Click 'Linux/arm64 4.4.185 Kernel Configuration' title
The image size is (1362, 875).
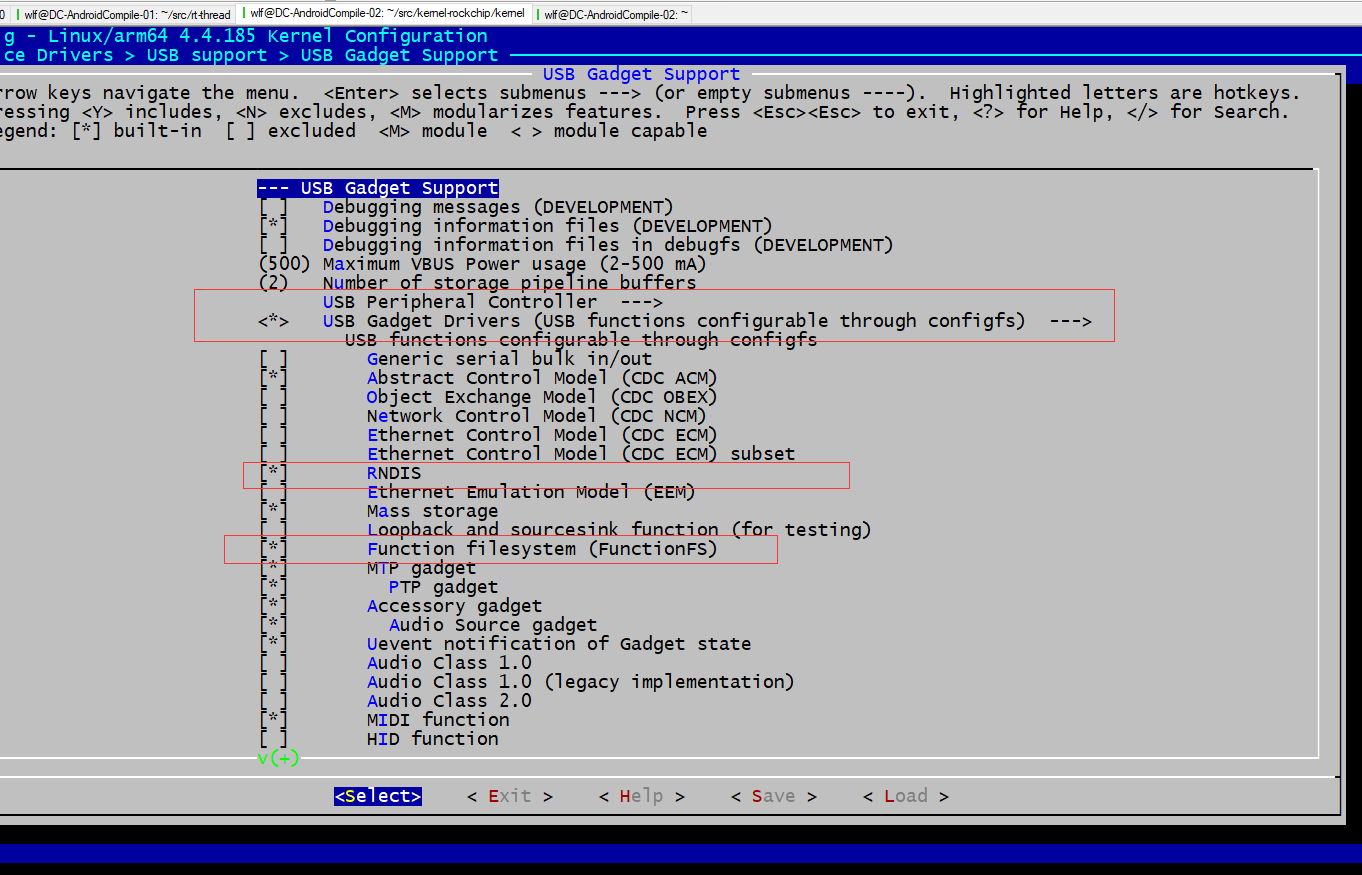(x=268, y=36)
